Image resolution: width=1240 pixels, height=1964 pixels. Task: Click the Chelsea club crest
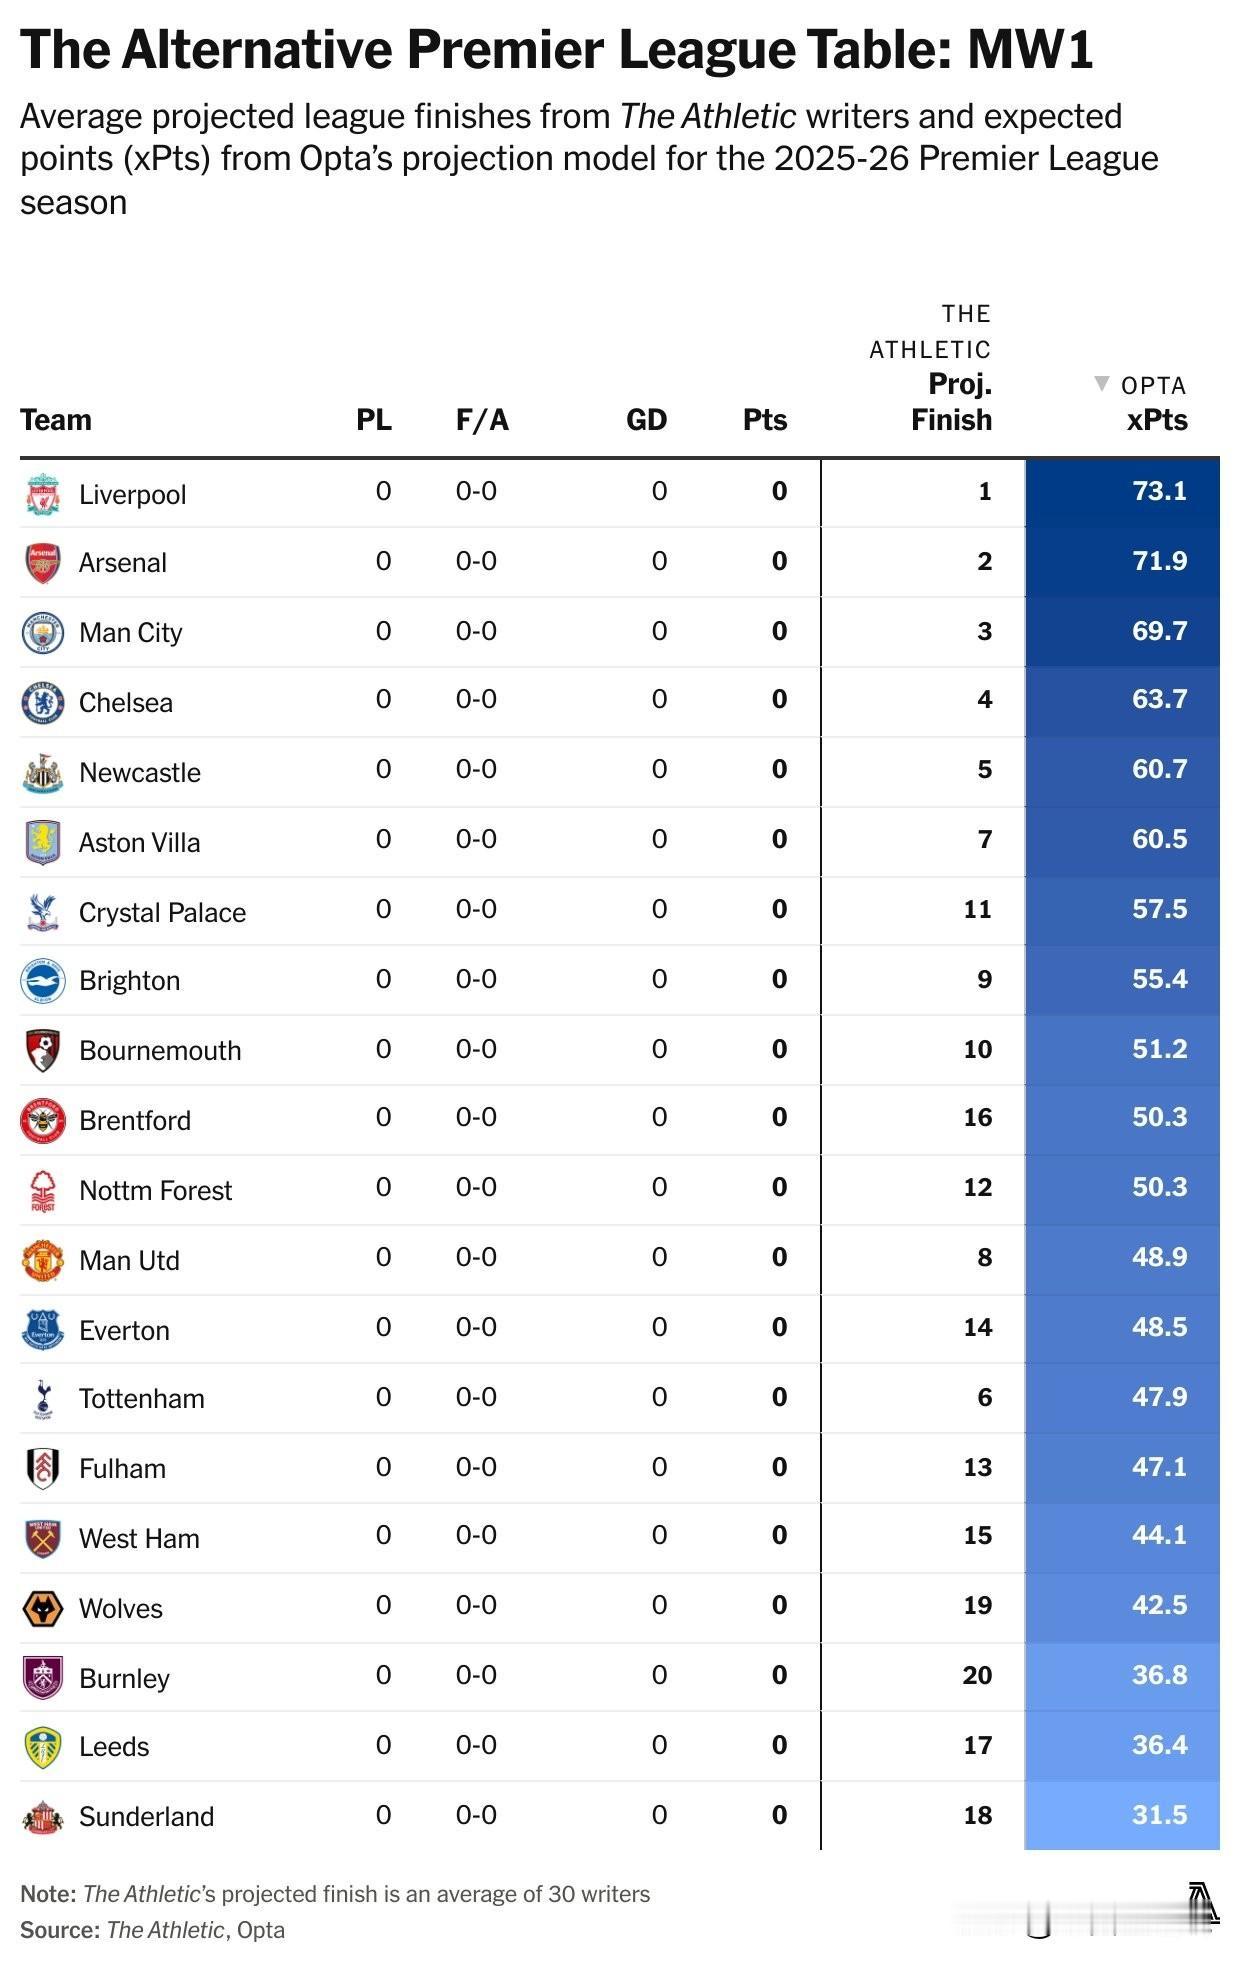(43, 703)
